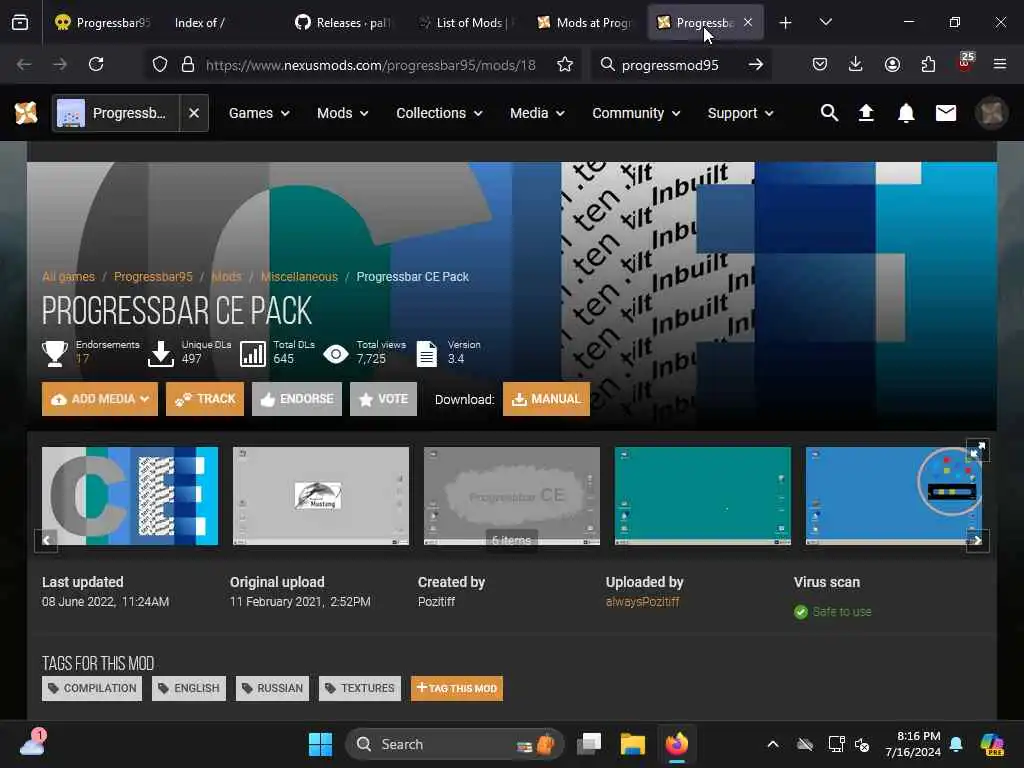The width and height of the screenshot is (1024, 768).
Task: Switch to the Progressbar95 skull tab
Action: [102, 23]
